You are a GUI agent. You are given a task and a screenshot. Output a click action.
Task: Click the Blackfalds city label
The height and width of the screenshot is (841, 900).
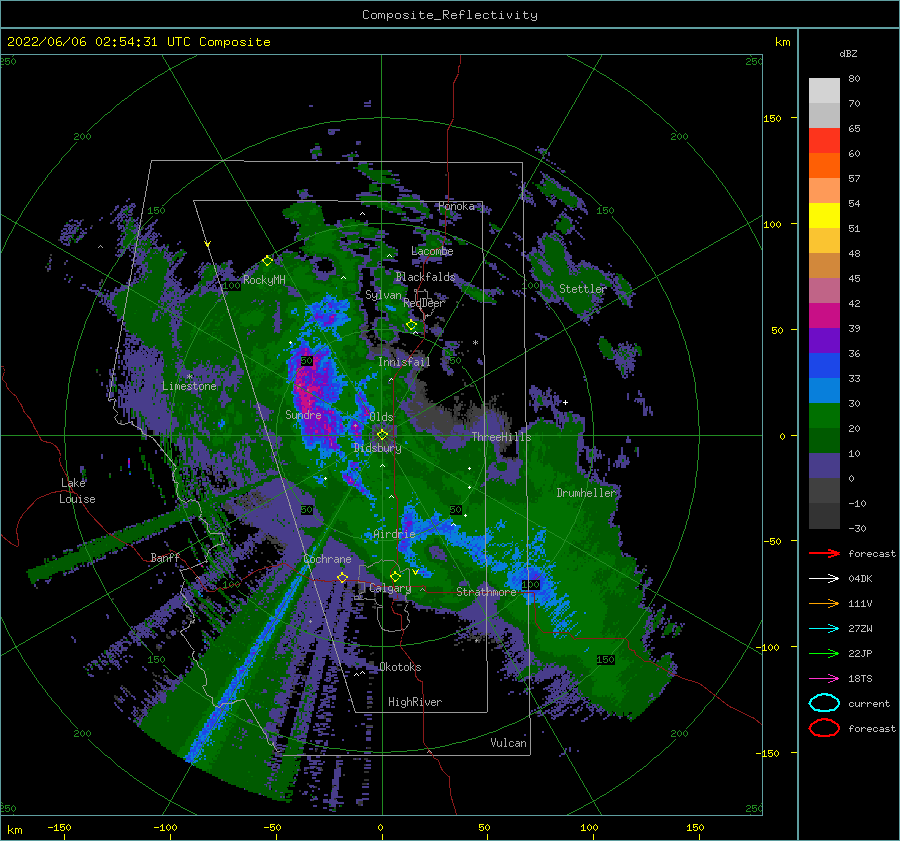(425, 277)
